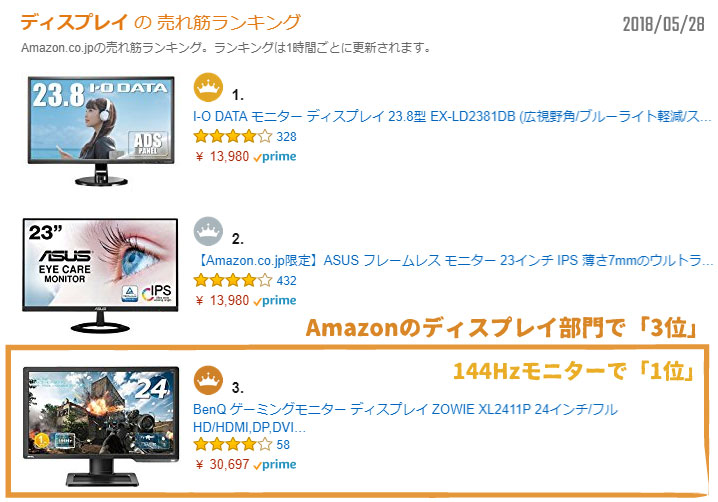718x502 pixels.
Task: Click the BenQ 24 gaming monitor thumbnail
Action: (x=101, y=426)
